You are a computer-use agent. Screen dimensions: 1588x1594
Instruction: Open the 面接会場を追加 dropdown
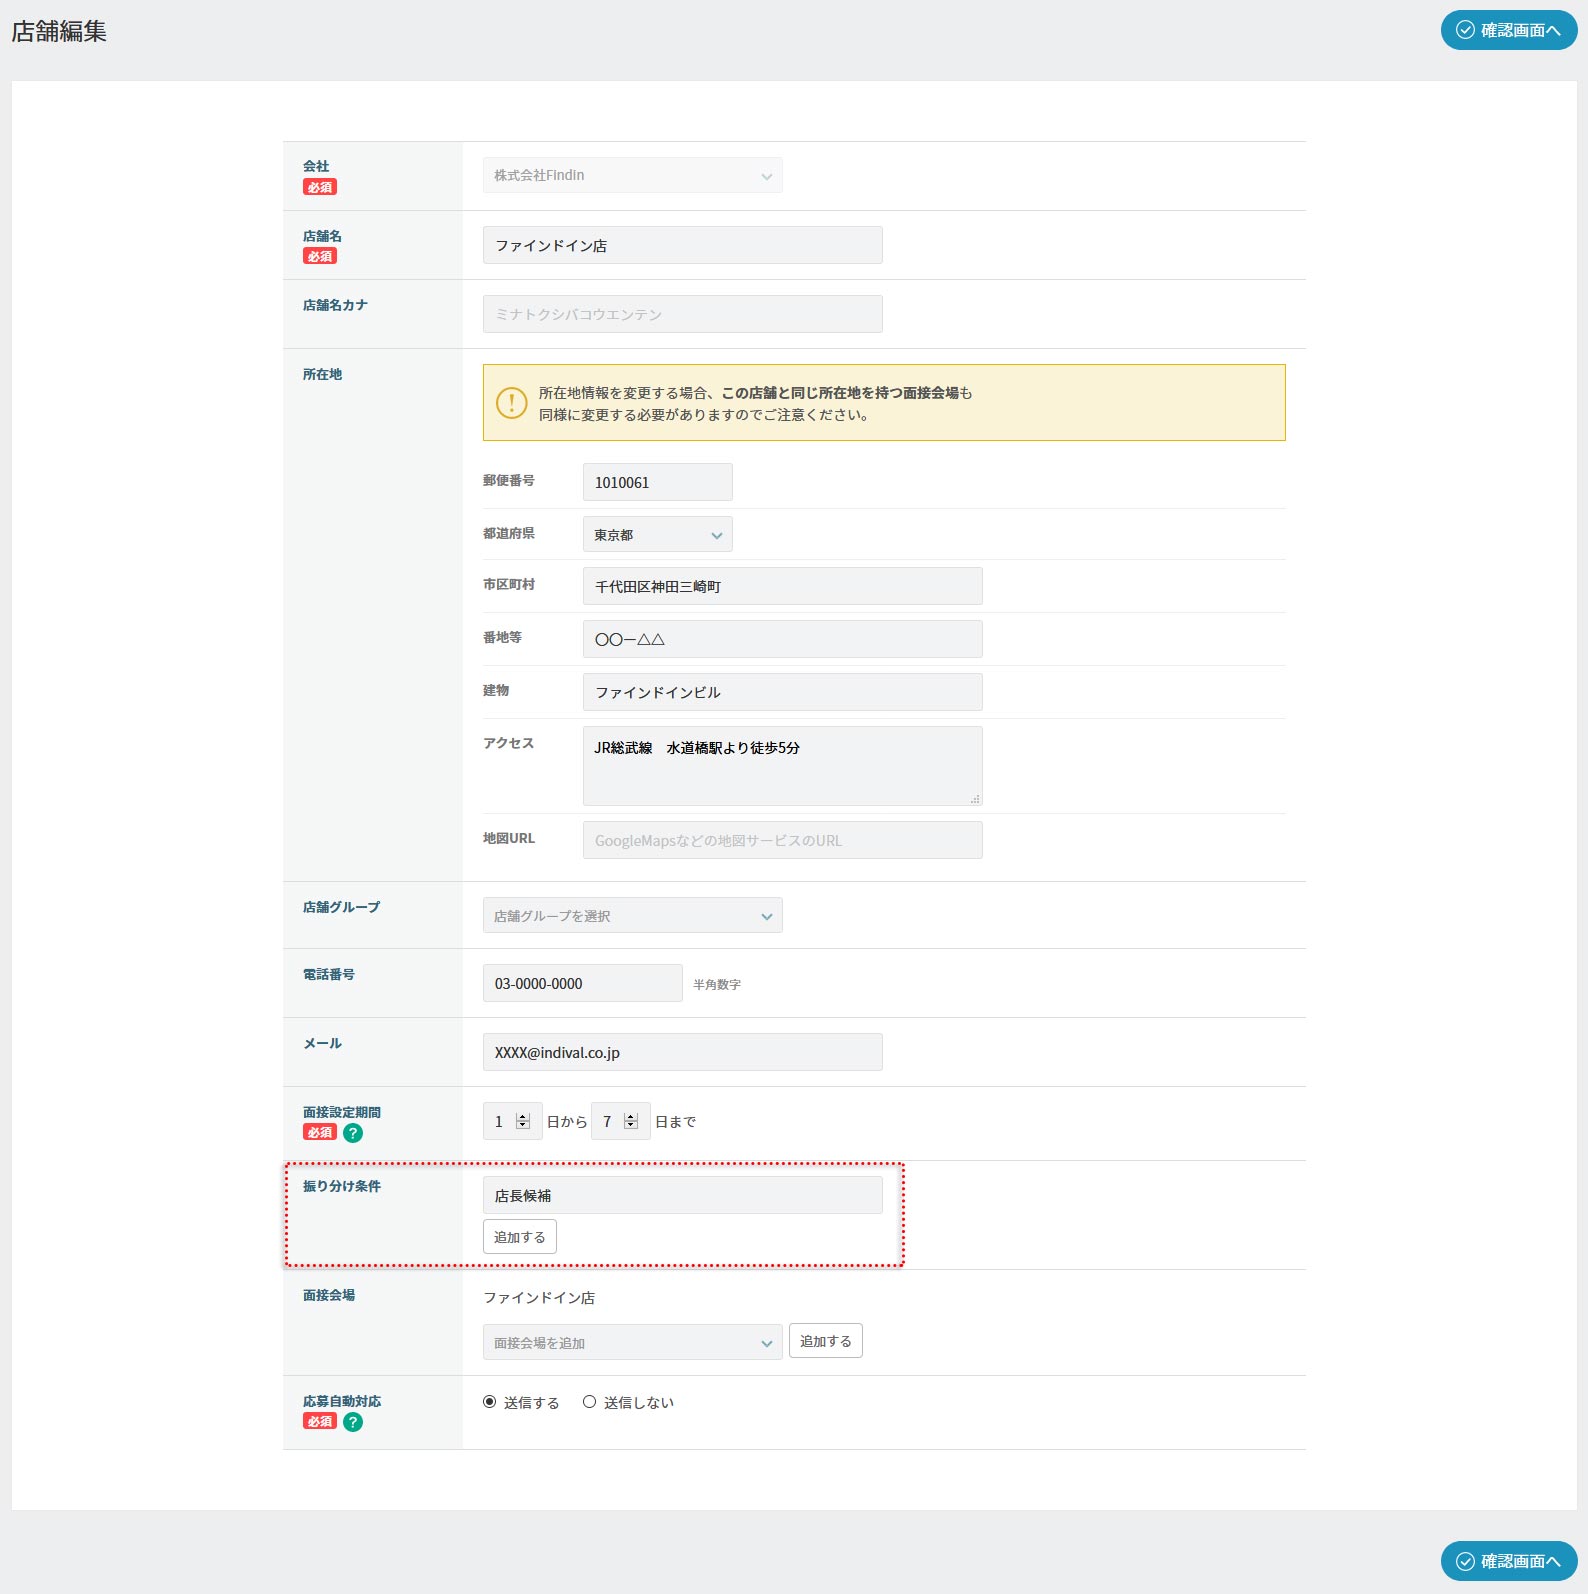632,1343
